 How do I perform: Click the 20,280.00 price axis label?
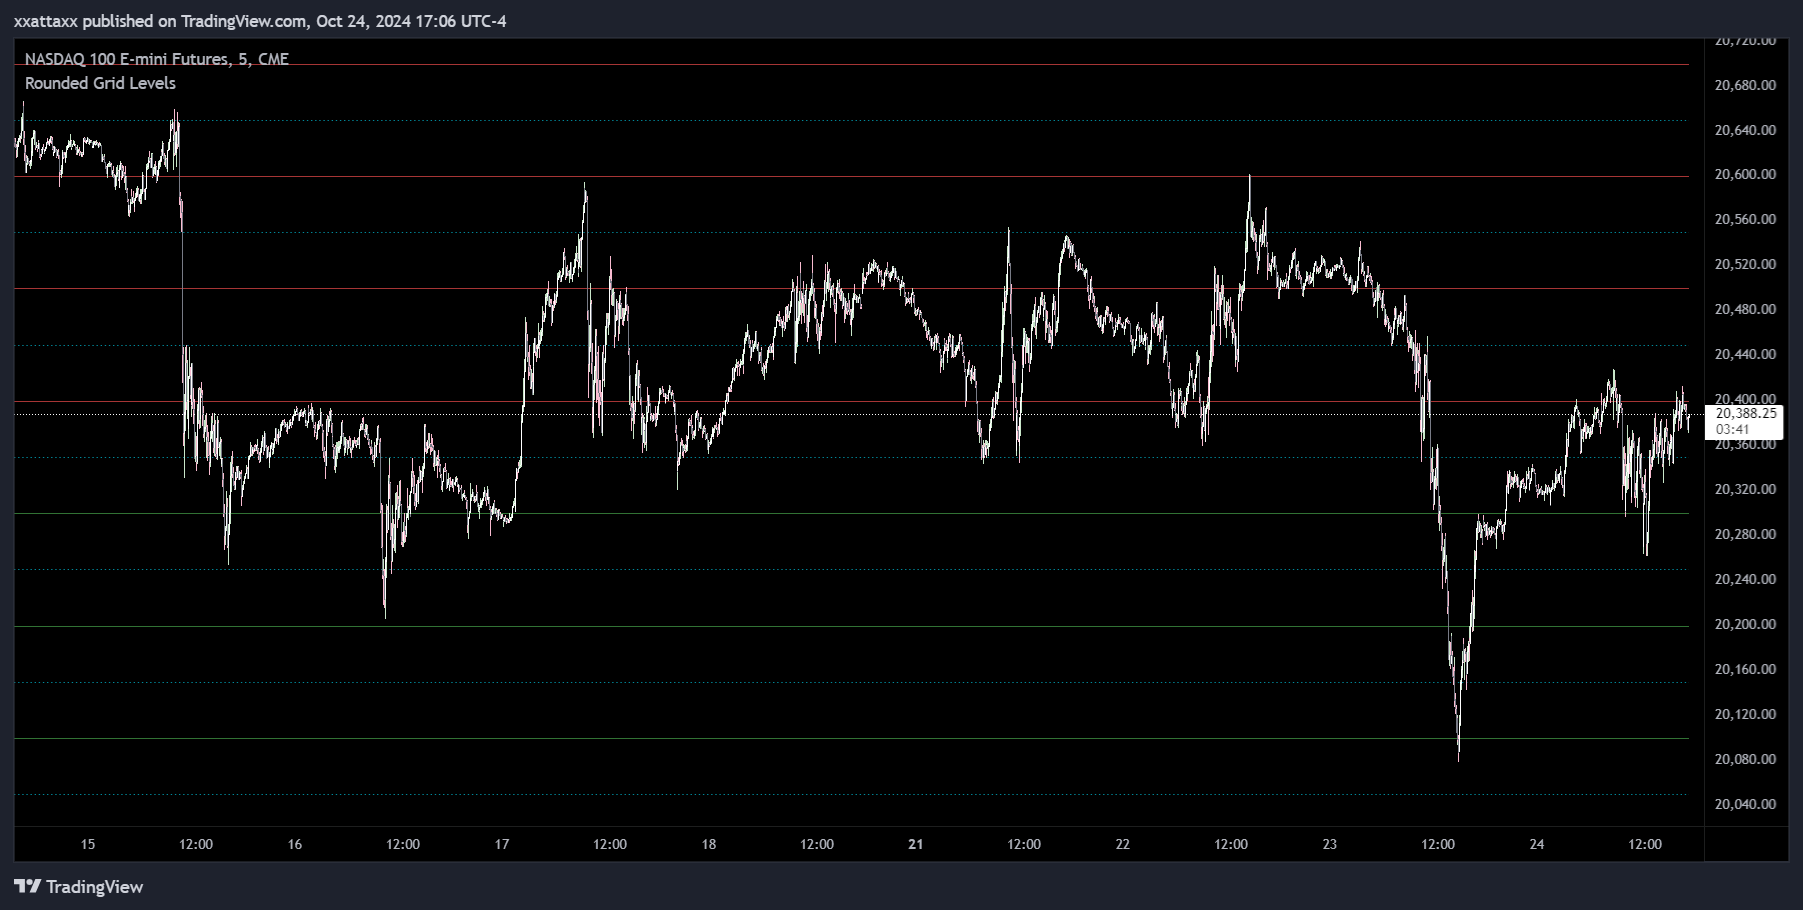(1745, 534)
